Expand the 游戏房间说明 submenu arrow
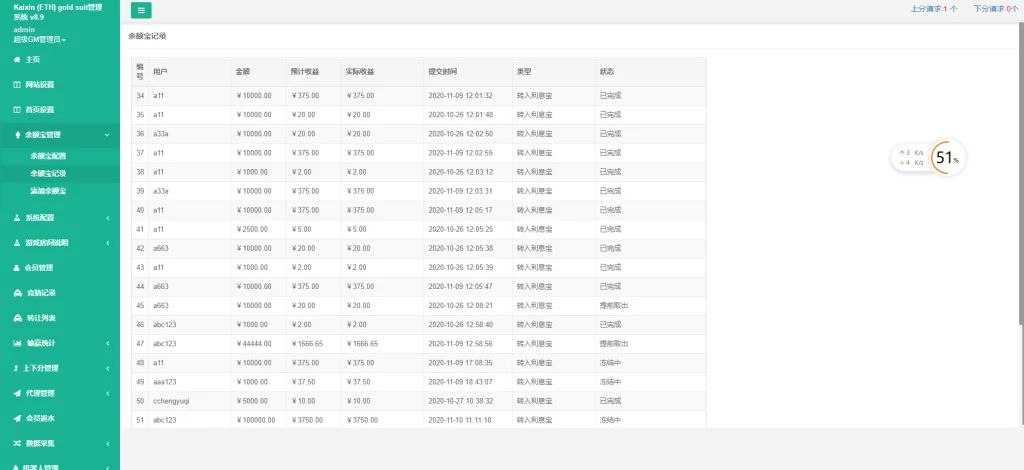This screenshot has width=1024, height=470. [107, 243]
